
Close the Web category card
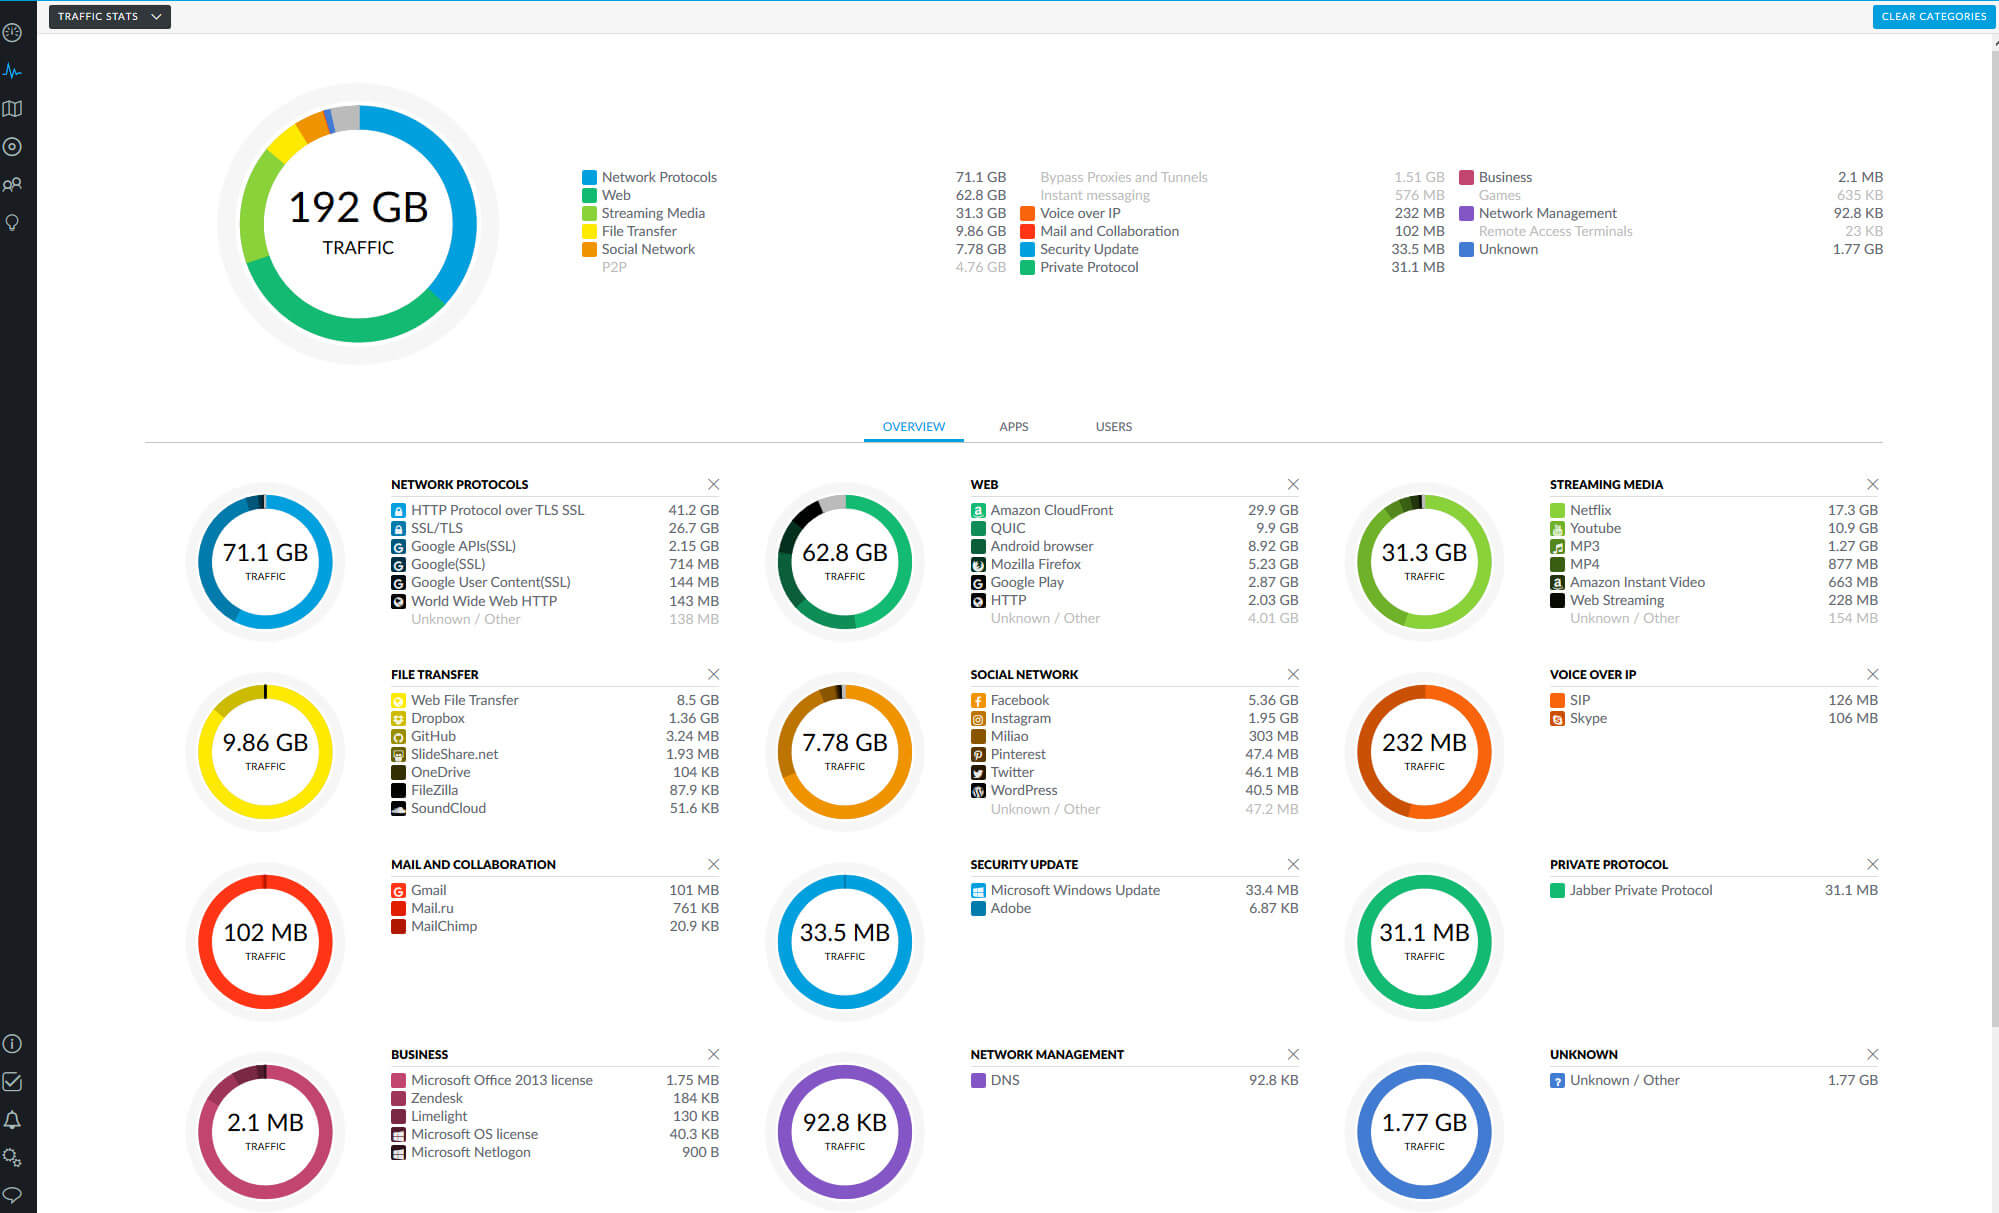pyautogui.click(x=1293, y=485)
